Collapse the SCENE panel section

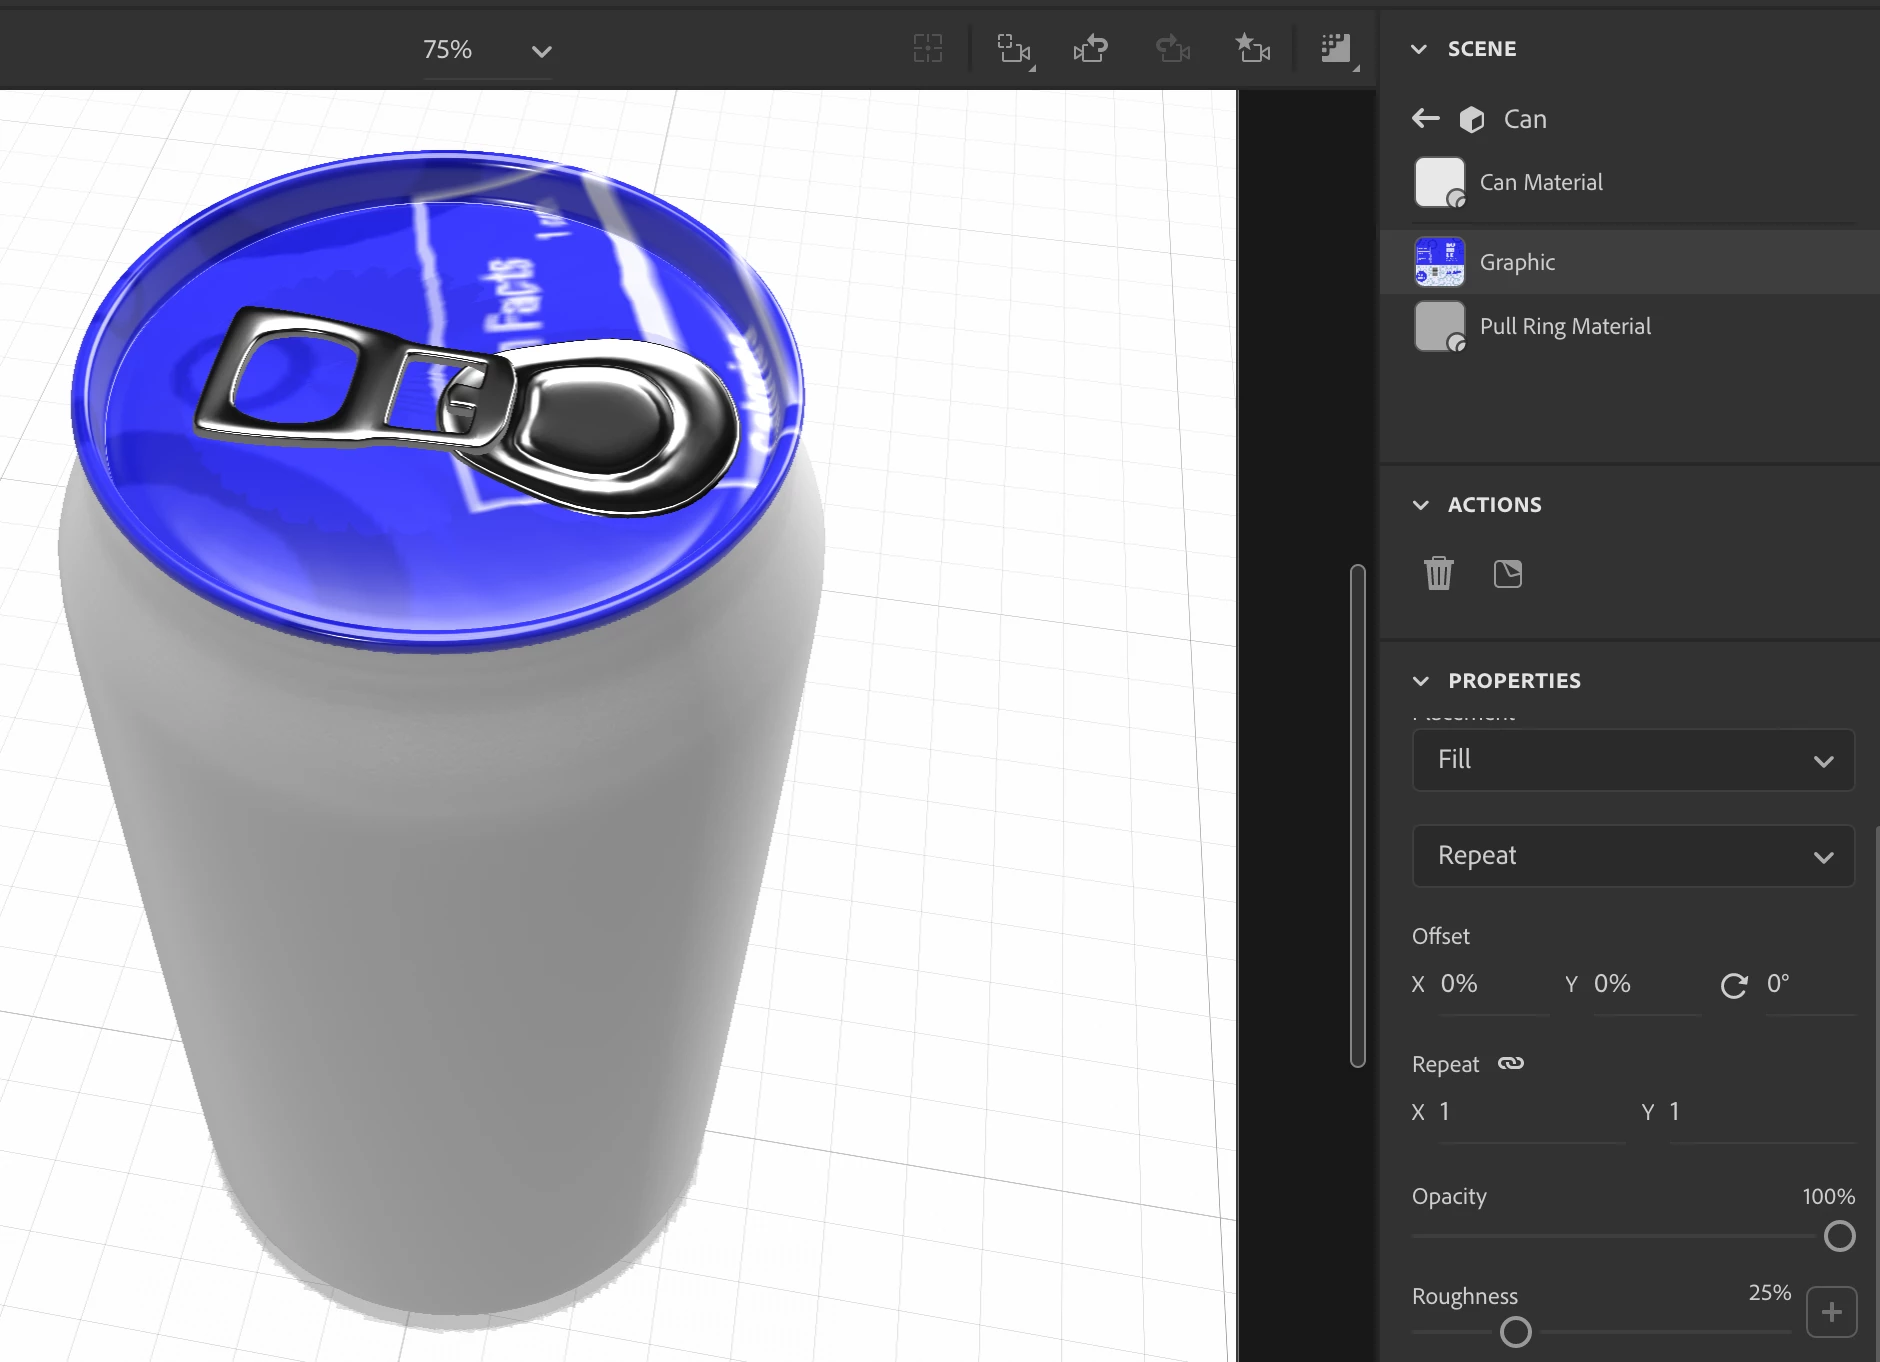click(1419, 49)
